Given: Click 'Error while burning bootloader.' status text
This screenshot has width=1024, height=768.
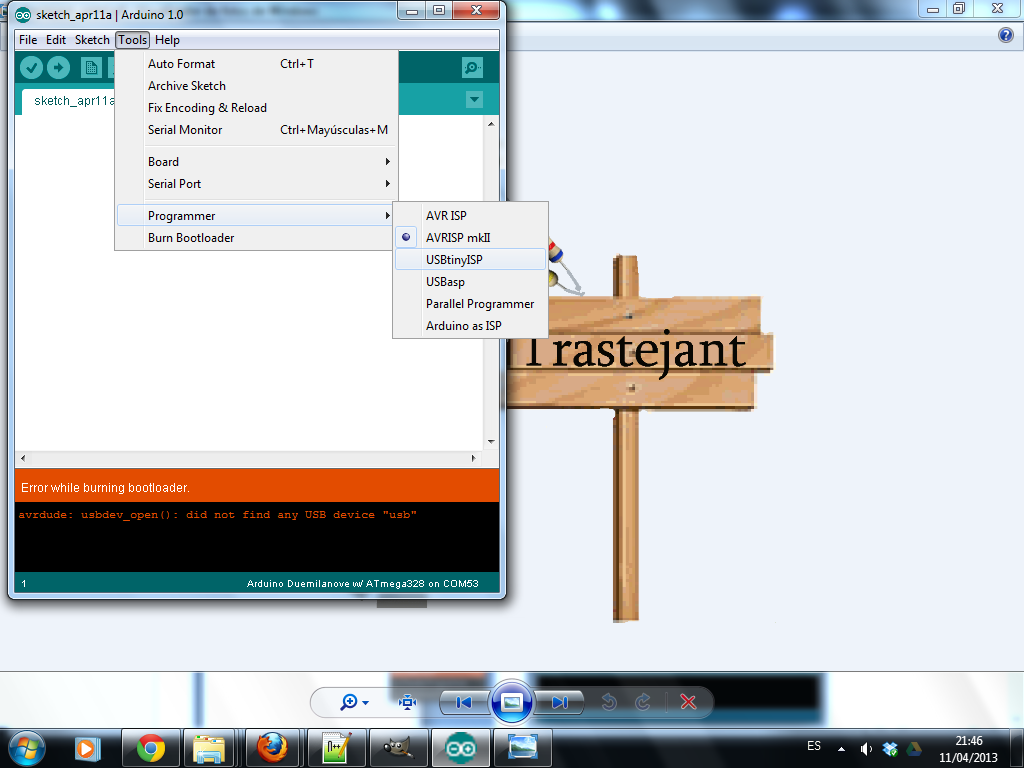Looking at the screenshot, I should click(x=105, y=488).
